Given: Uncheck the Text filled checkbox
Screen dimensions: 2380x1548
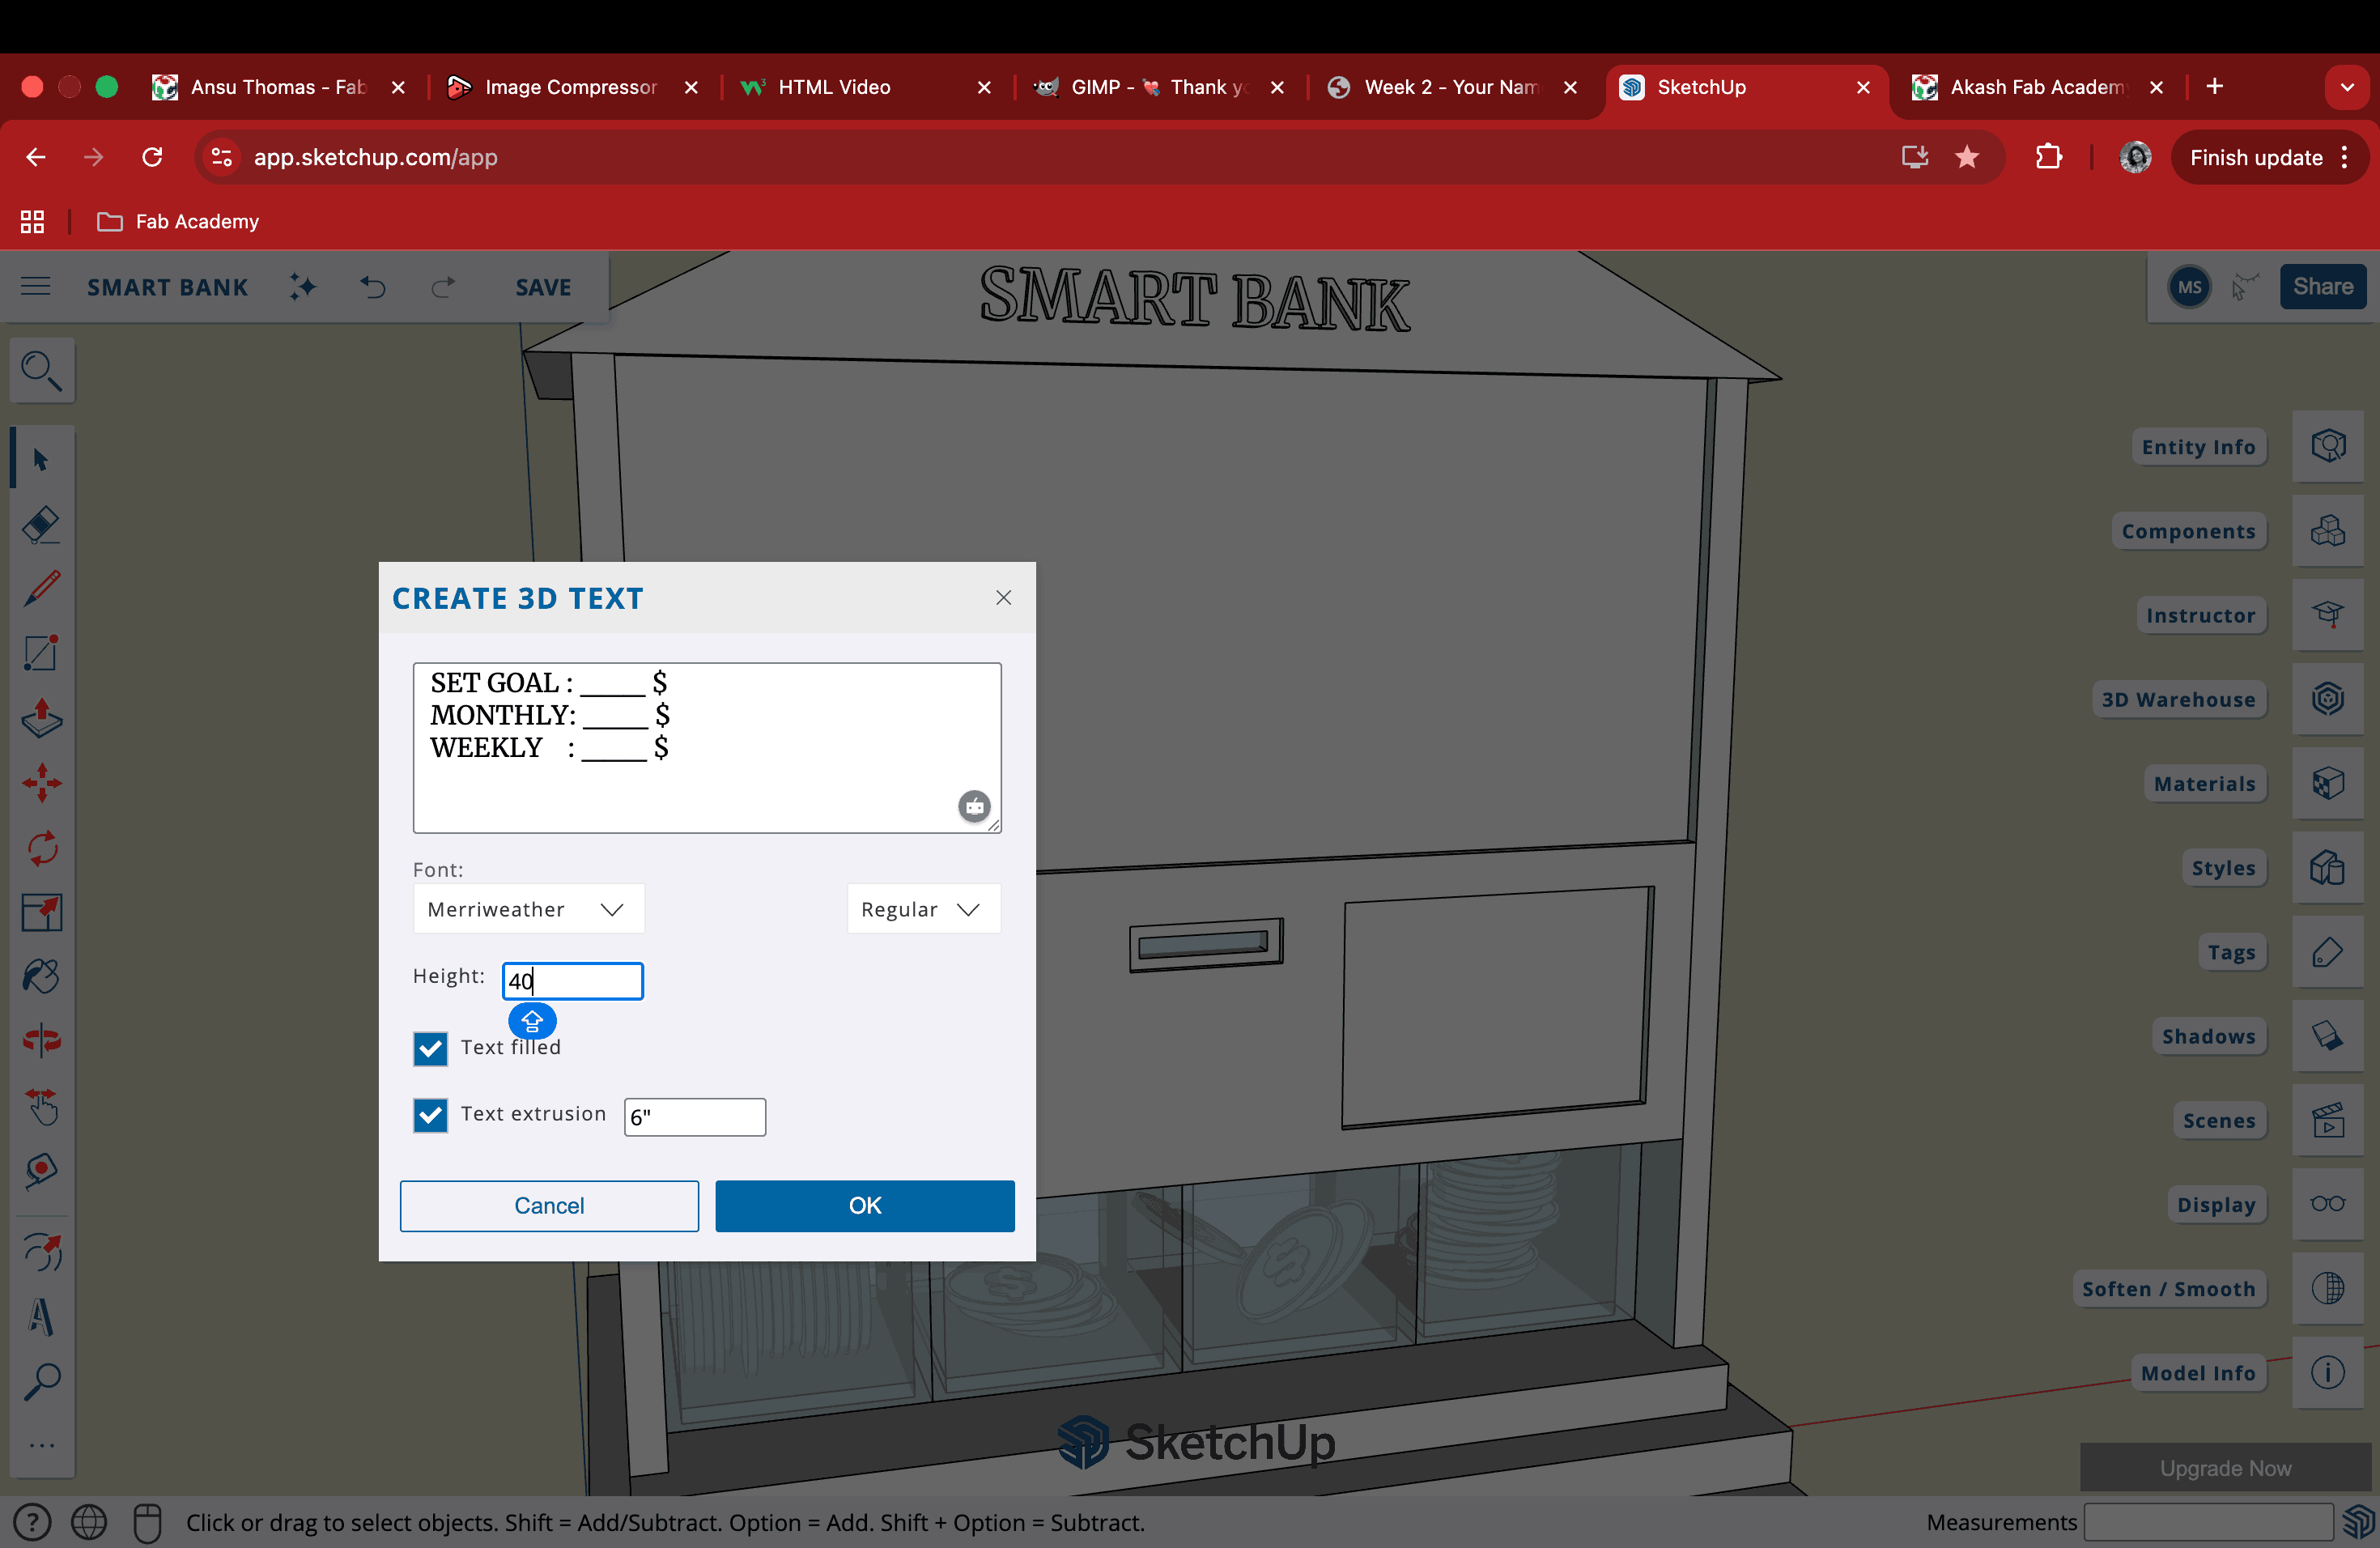Looking at the screenshot, I should tap(430, 1048).
